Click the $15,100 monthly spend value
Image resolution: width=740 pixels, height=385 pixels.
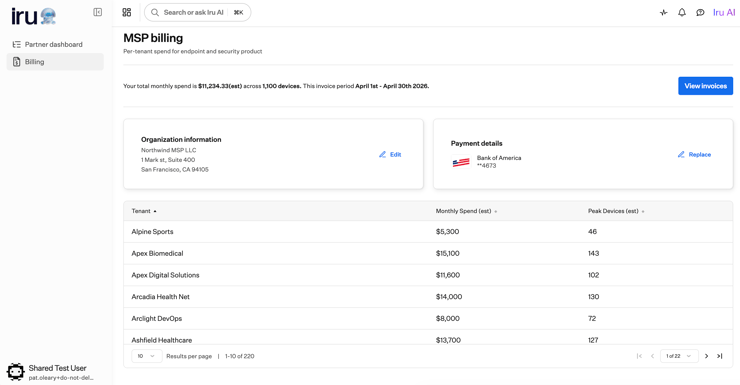tap(447, 253)
